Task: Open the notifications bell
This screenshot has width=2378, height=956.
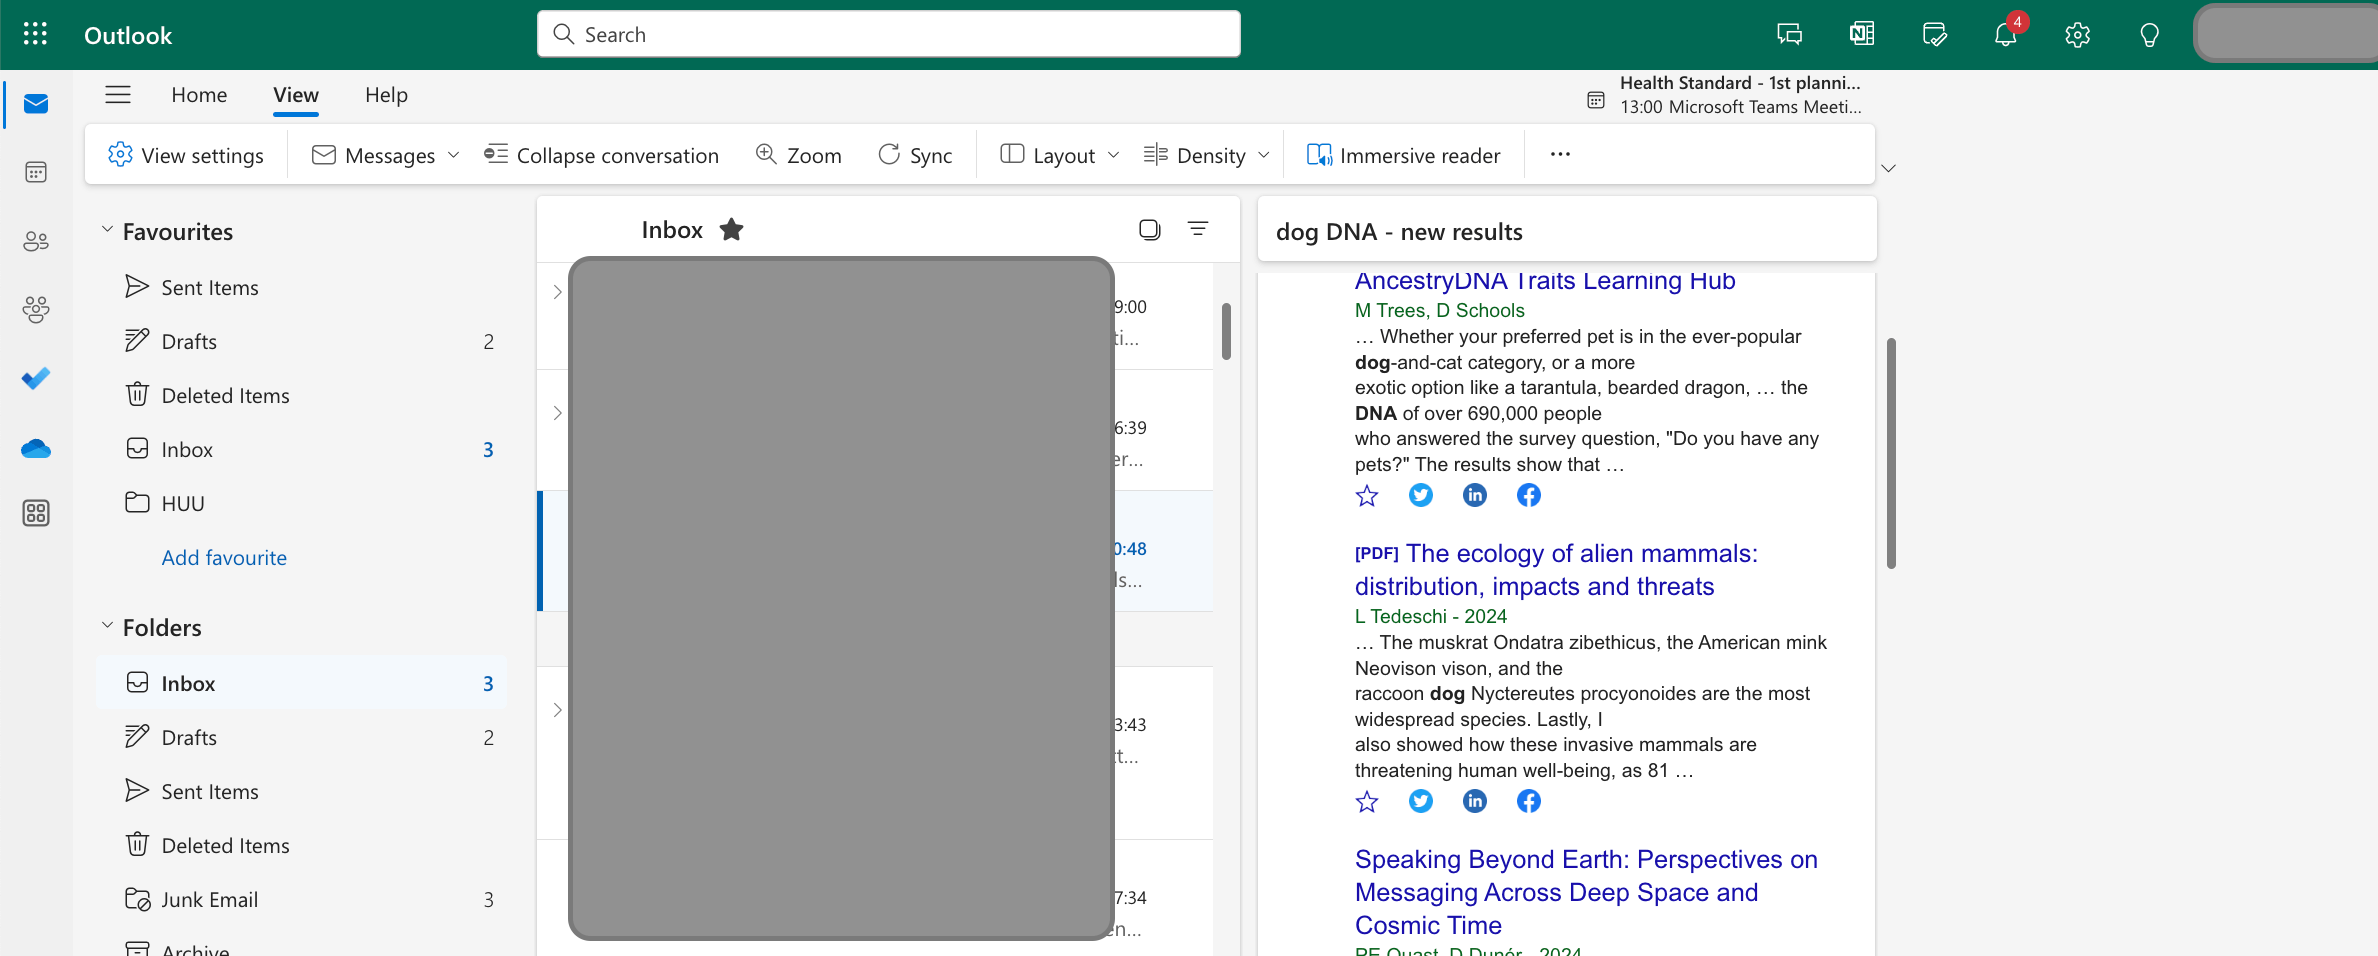Action: tap(2005, 35)
